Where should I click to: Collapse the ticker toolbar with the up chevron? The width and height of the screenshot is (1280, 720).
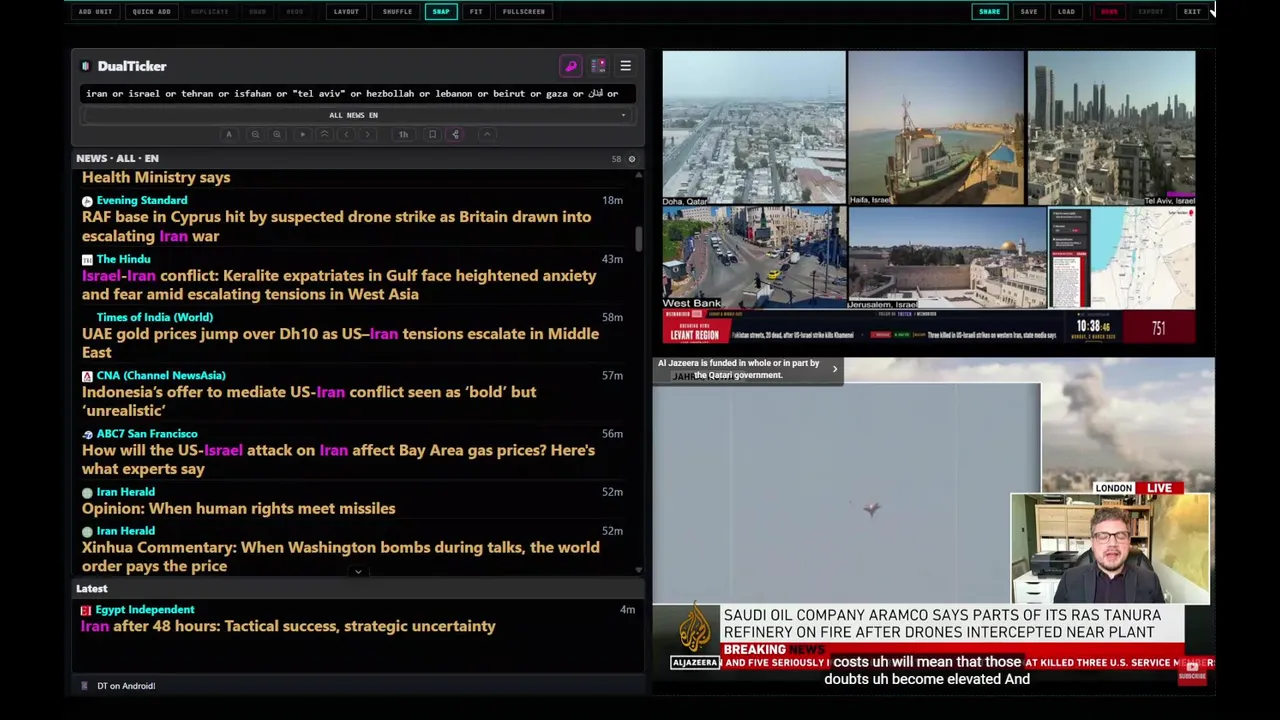[x=487, y=134]
